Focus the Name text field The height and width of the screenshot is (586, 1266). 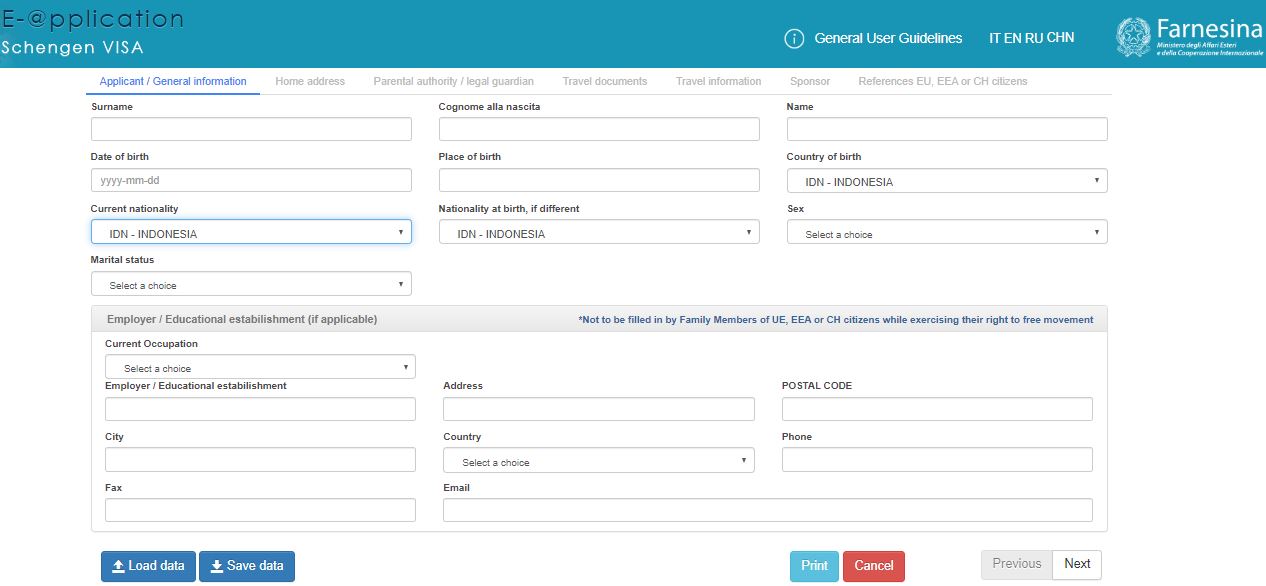pos(947,129)
